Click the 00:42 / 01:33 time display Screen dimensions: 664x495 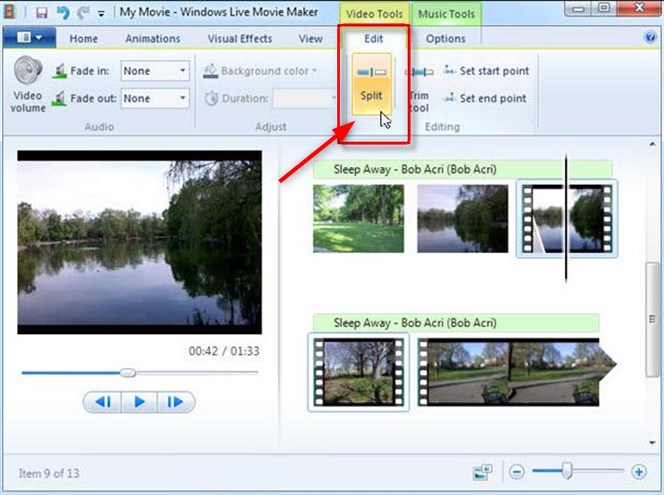(224, 351)
